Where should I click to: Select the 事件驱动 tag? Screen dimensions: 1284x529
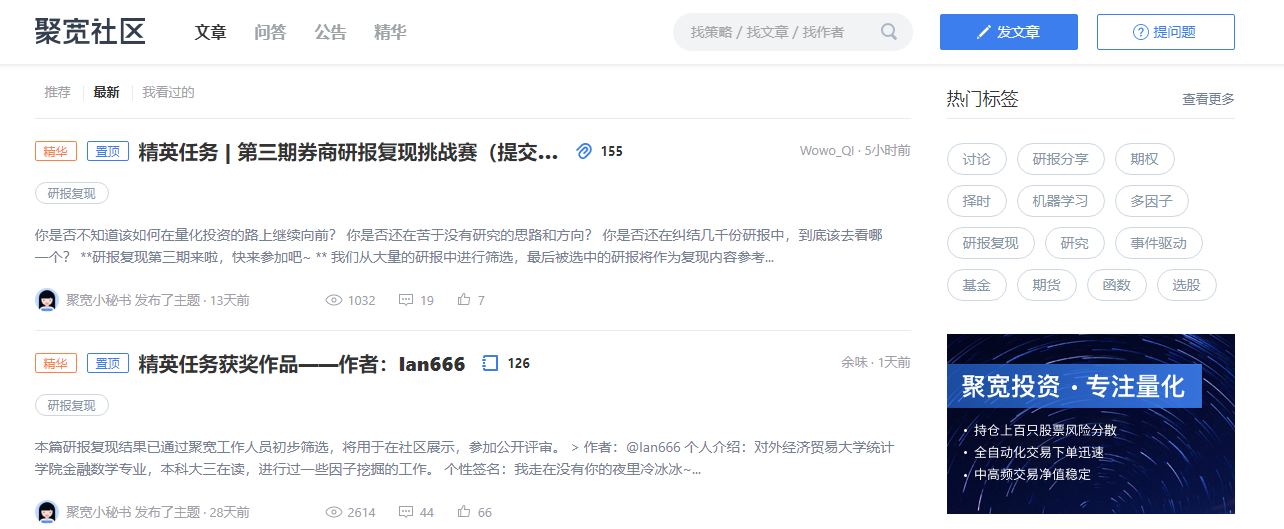(x=1158, y=243)
